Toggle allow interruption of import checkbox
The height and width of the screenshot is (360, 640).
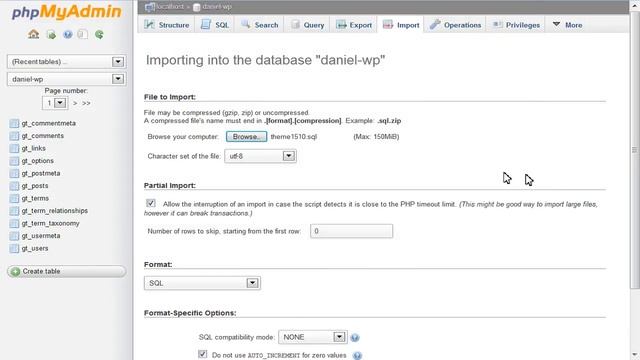coord(151,203)
